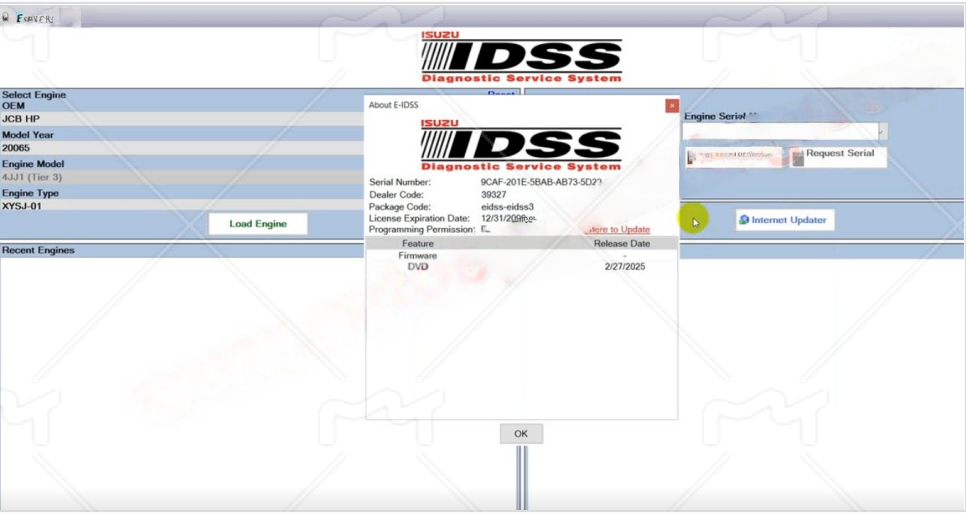This screenshot has height=513, width=966.
Task: Select the 4JJ1 (Tier 3) engine model row
Action: 182,177
